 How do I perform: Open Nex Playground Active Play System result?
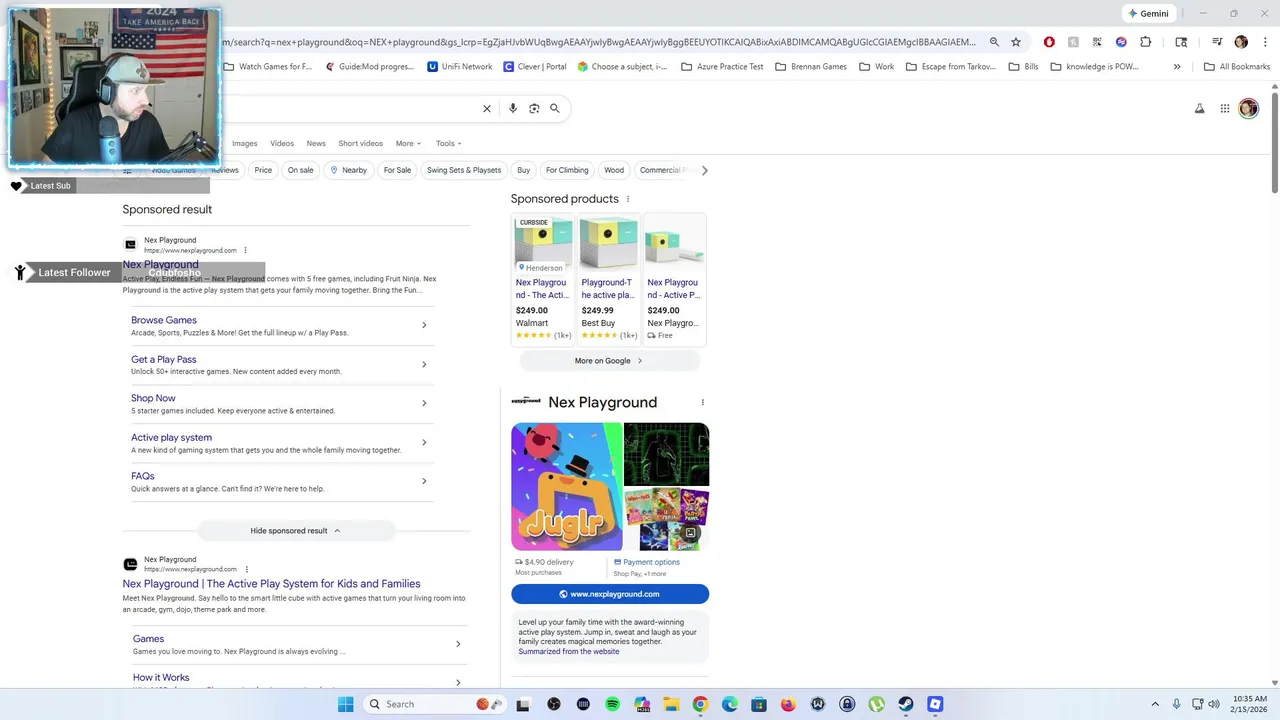coord(271,584)
